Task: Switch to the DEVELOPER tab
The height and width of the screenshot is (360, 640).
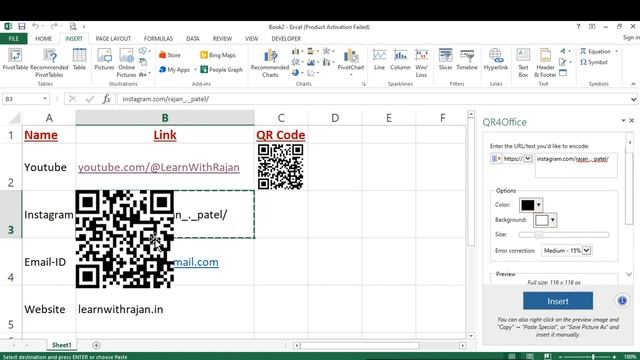Action: click(286, 38)
